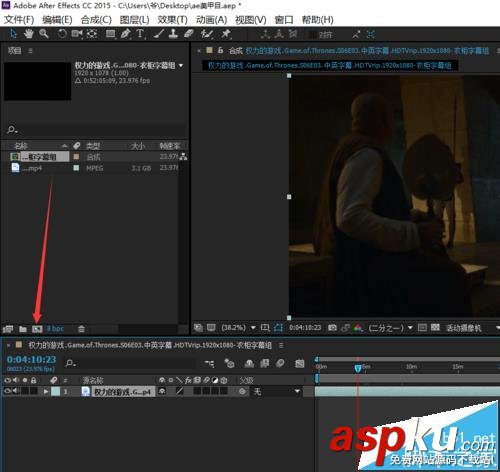Click the viewer timecode 0:04:10:23
This screenshot has height=472, width=500.
pos(305,328)
